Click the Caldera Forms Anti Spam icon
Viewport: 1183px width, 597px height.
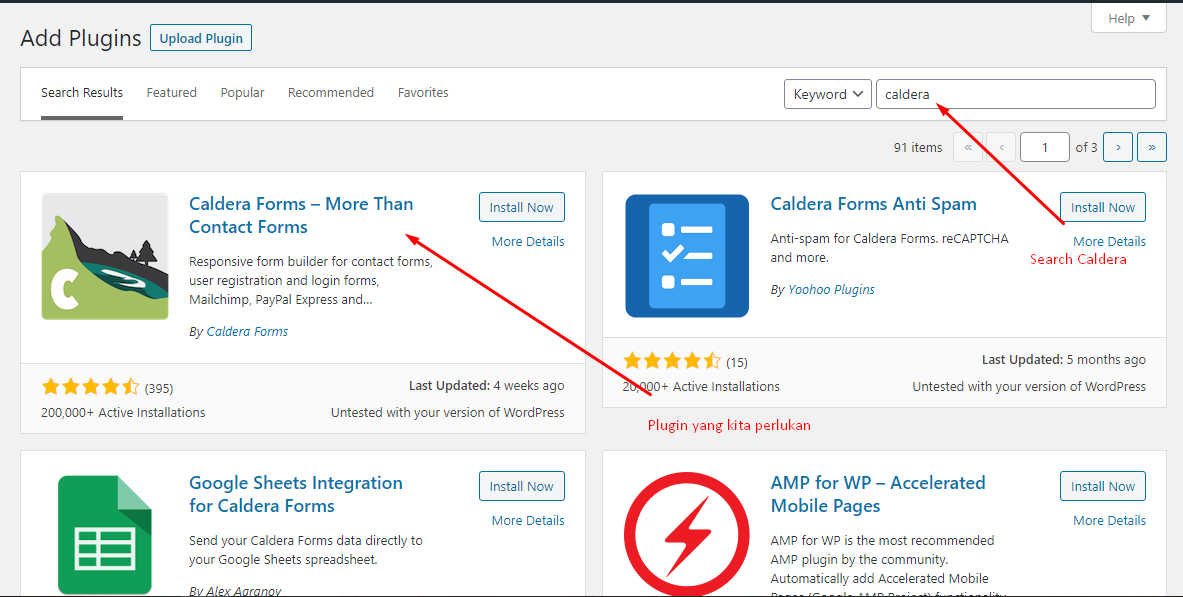point(687,256)
